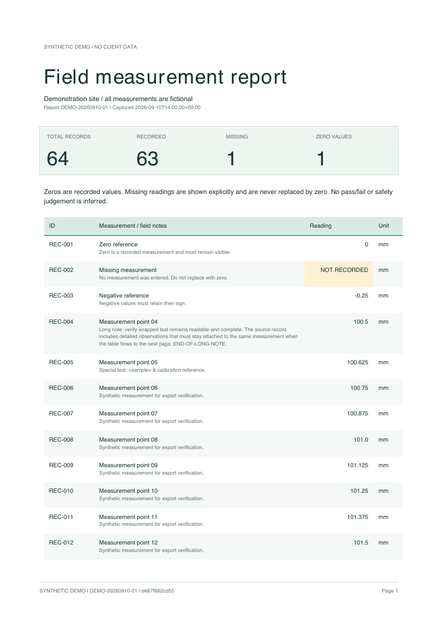Click Measurement point 05 entry
This screenshot has width=438, height=620.
coord(128,362)
